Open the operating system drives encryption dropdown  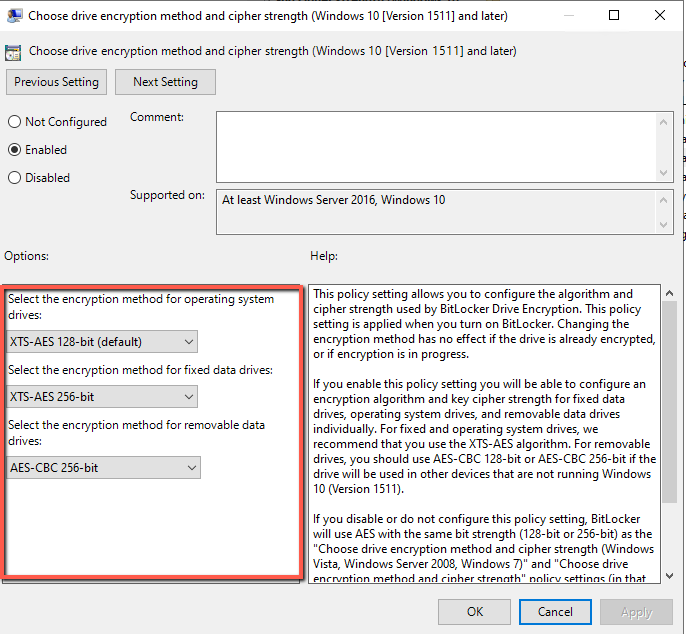point(102,342)
